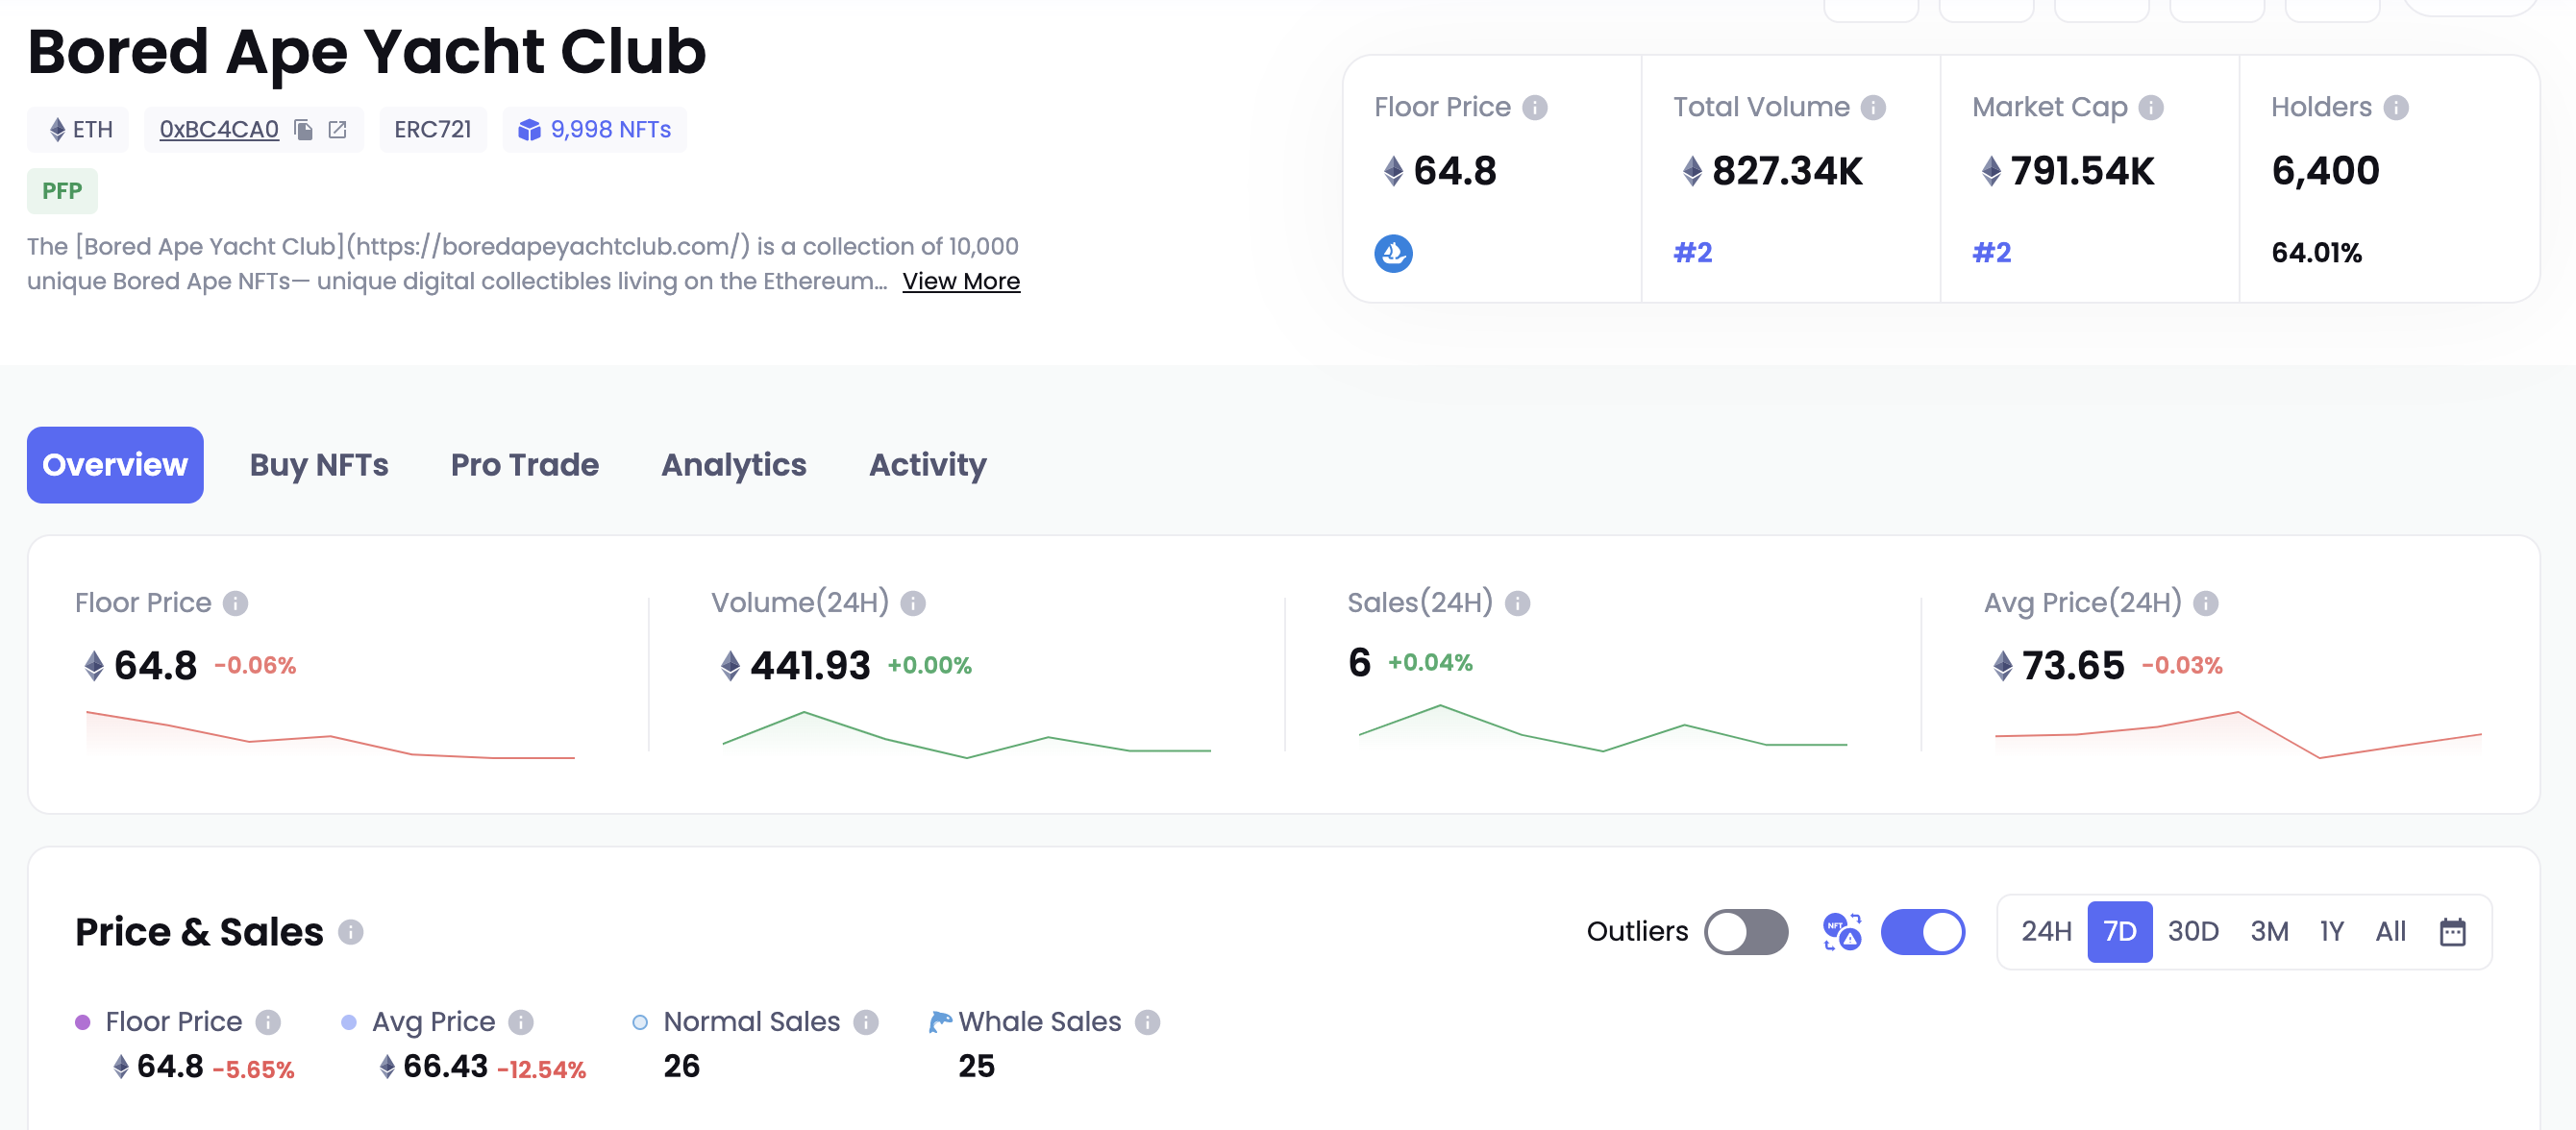Expand description with View More
This screenshot has height=1130, width=2576.
[x=960, y=281]
